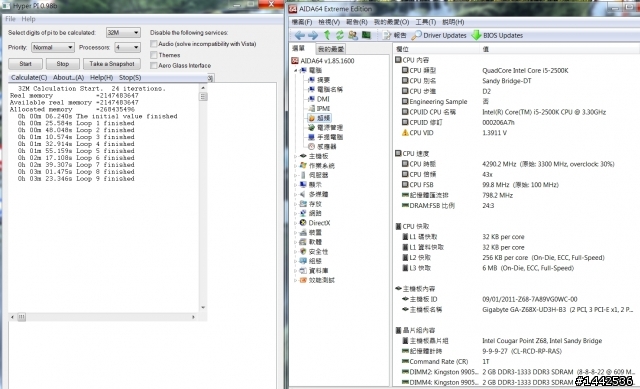Expand the 軟體 software tree node

296,242
